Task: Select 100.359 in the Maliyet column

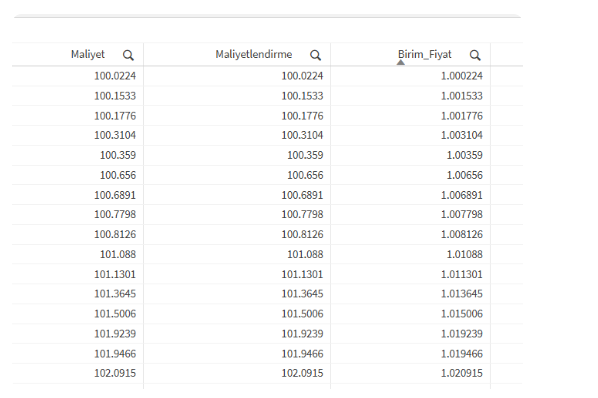Action: (118, 155)
